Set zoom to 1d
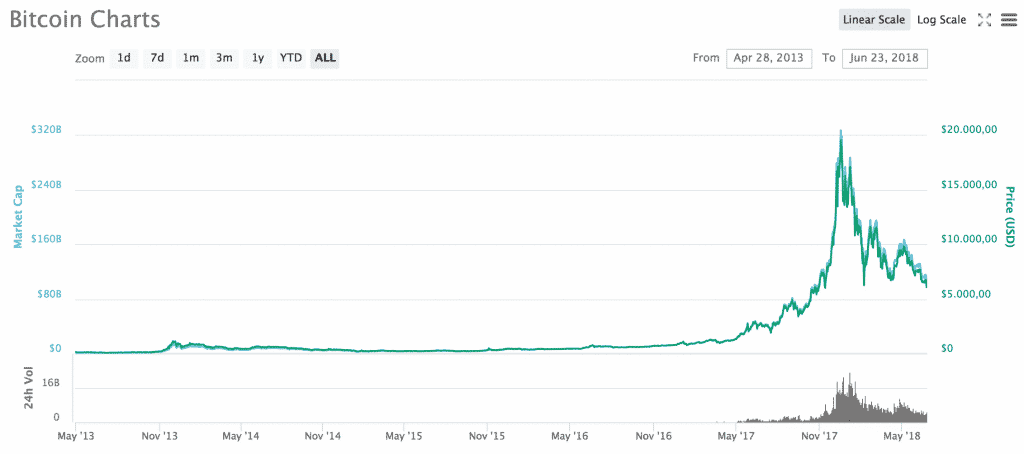1024x454 pixels. coord(124,57)
